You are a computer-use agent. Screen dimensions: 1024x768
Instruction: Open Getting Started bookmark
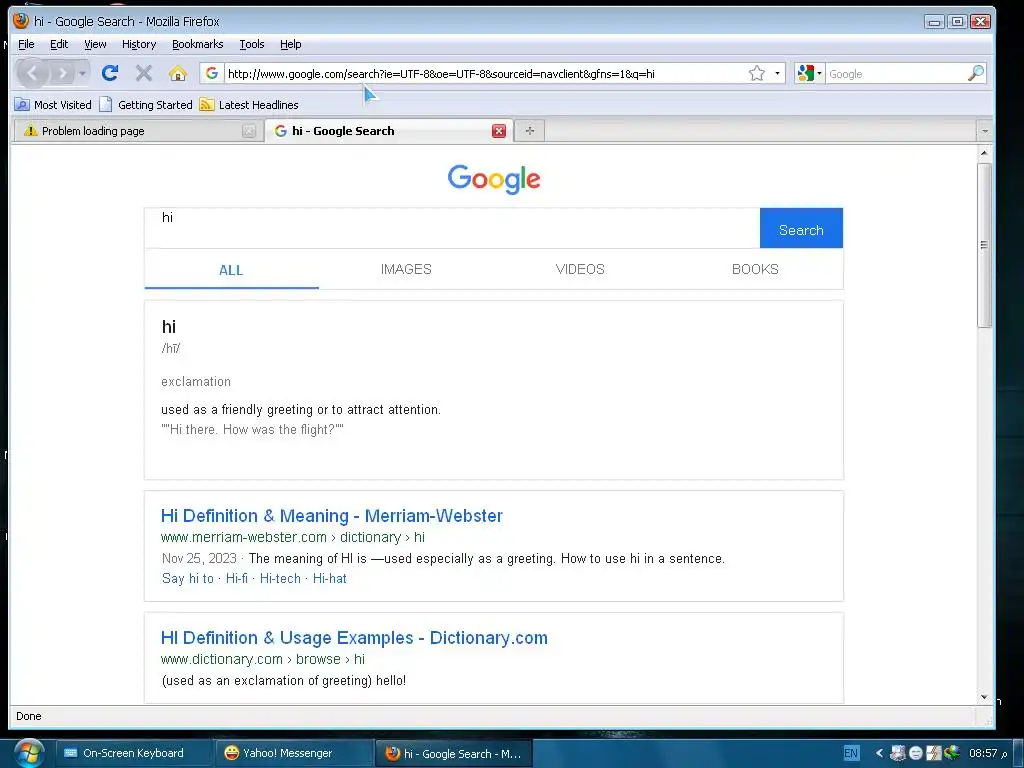pyautogui.click(x=146, y=104)
